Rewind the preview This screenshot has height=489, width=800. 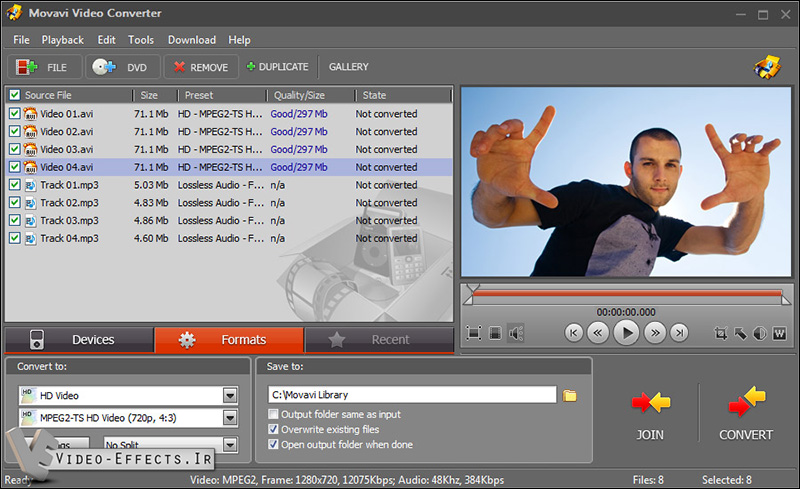[597, 333]
